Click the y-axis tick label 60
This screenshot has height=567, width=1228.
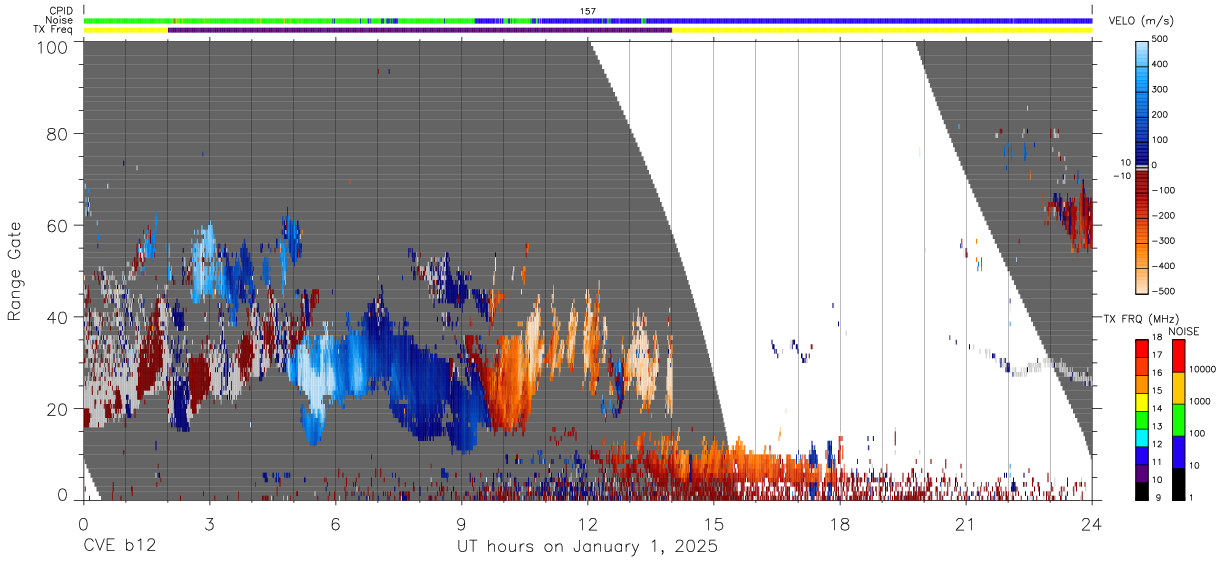point(58,225)
